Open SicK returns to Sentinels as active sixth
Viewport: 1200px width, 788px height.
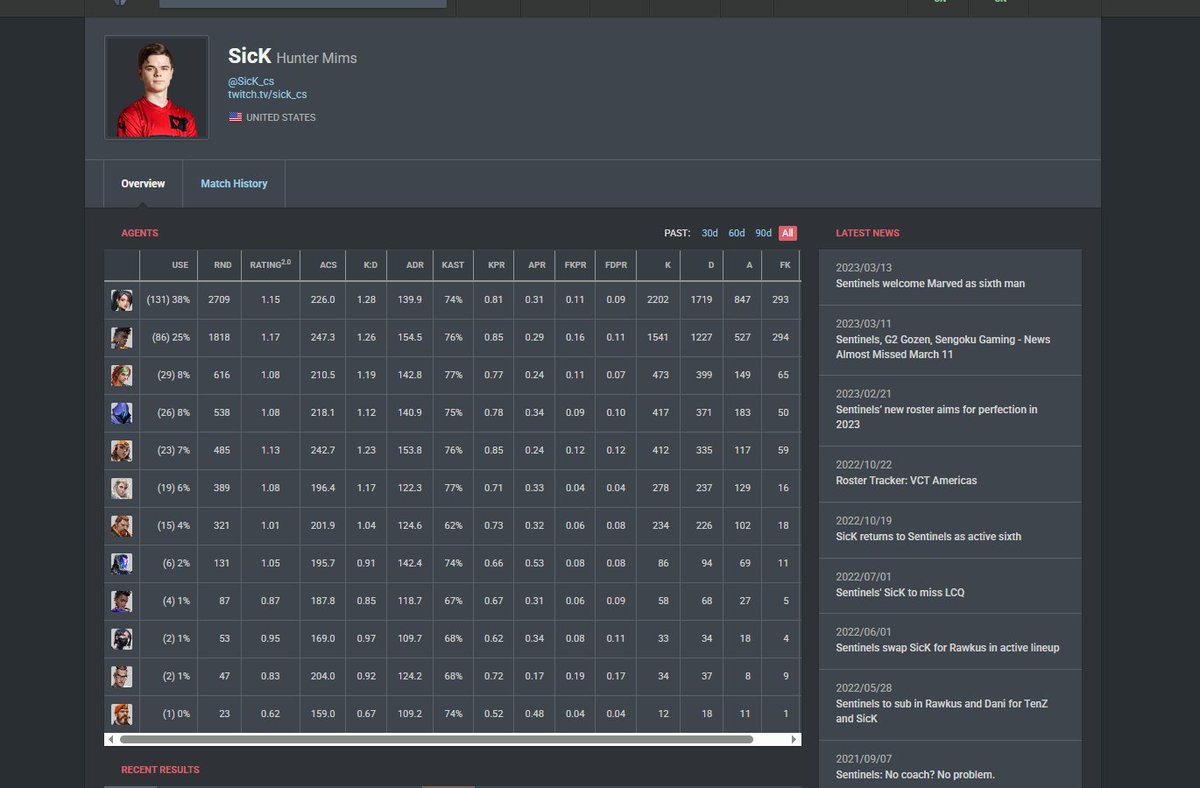950,529
